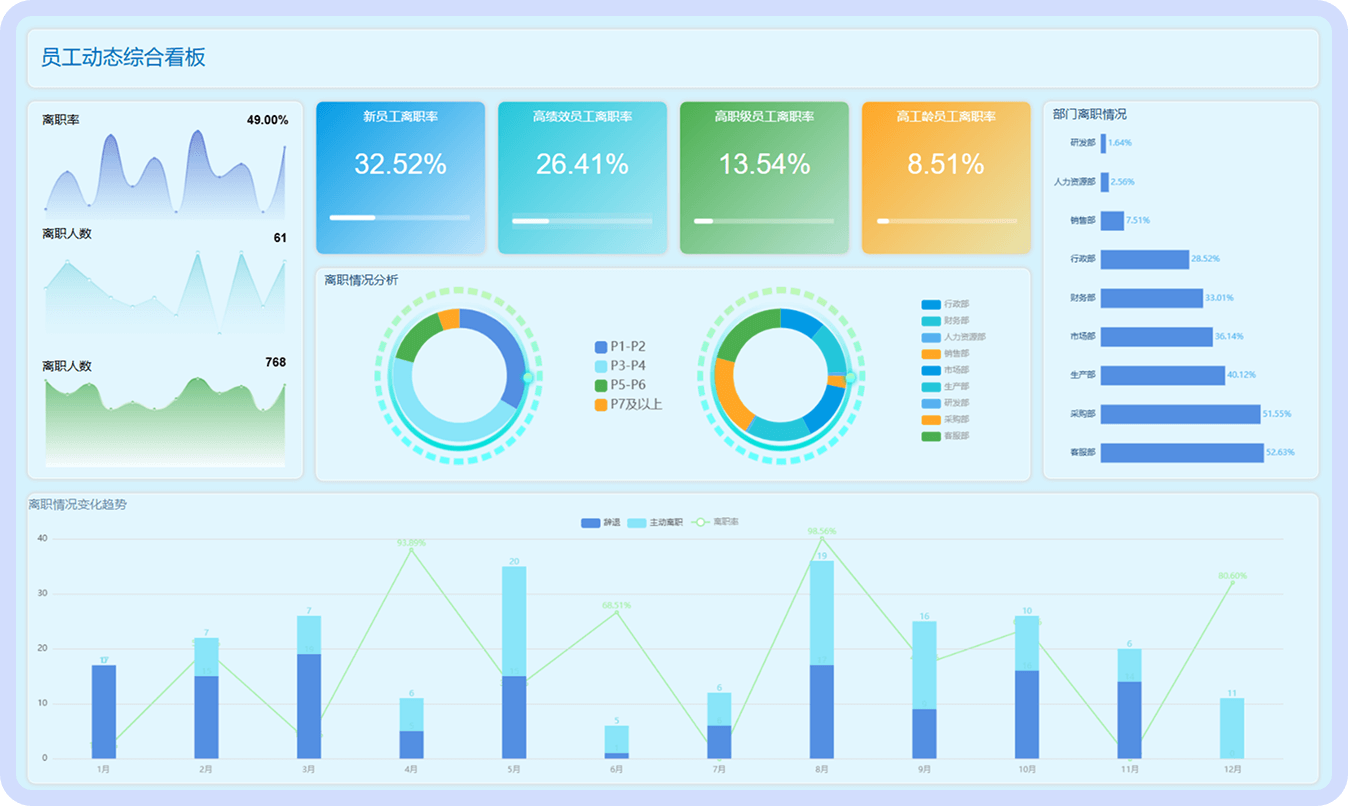This screenshot has width=1348, height=806.
Task: Click the 93.89% data point for 4月
Action: 411,550
